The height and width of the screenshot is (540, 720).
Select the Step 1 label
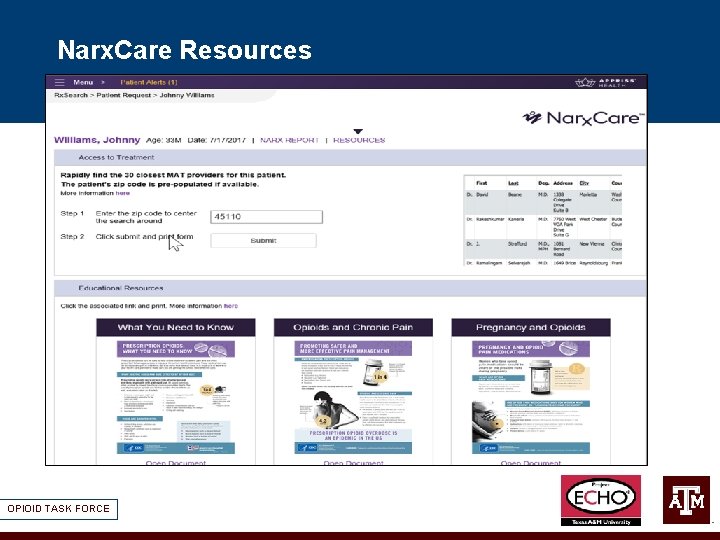[x=72, y=214]
